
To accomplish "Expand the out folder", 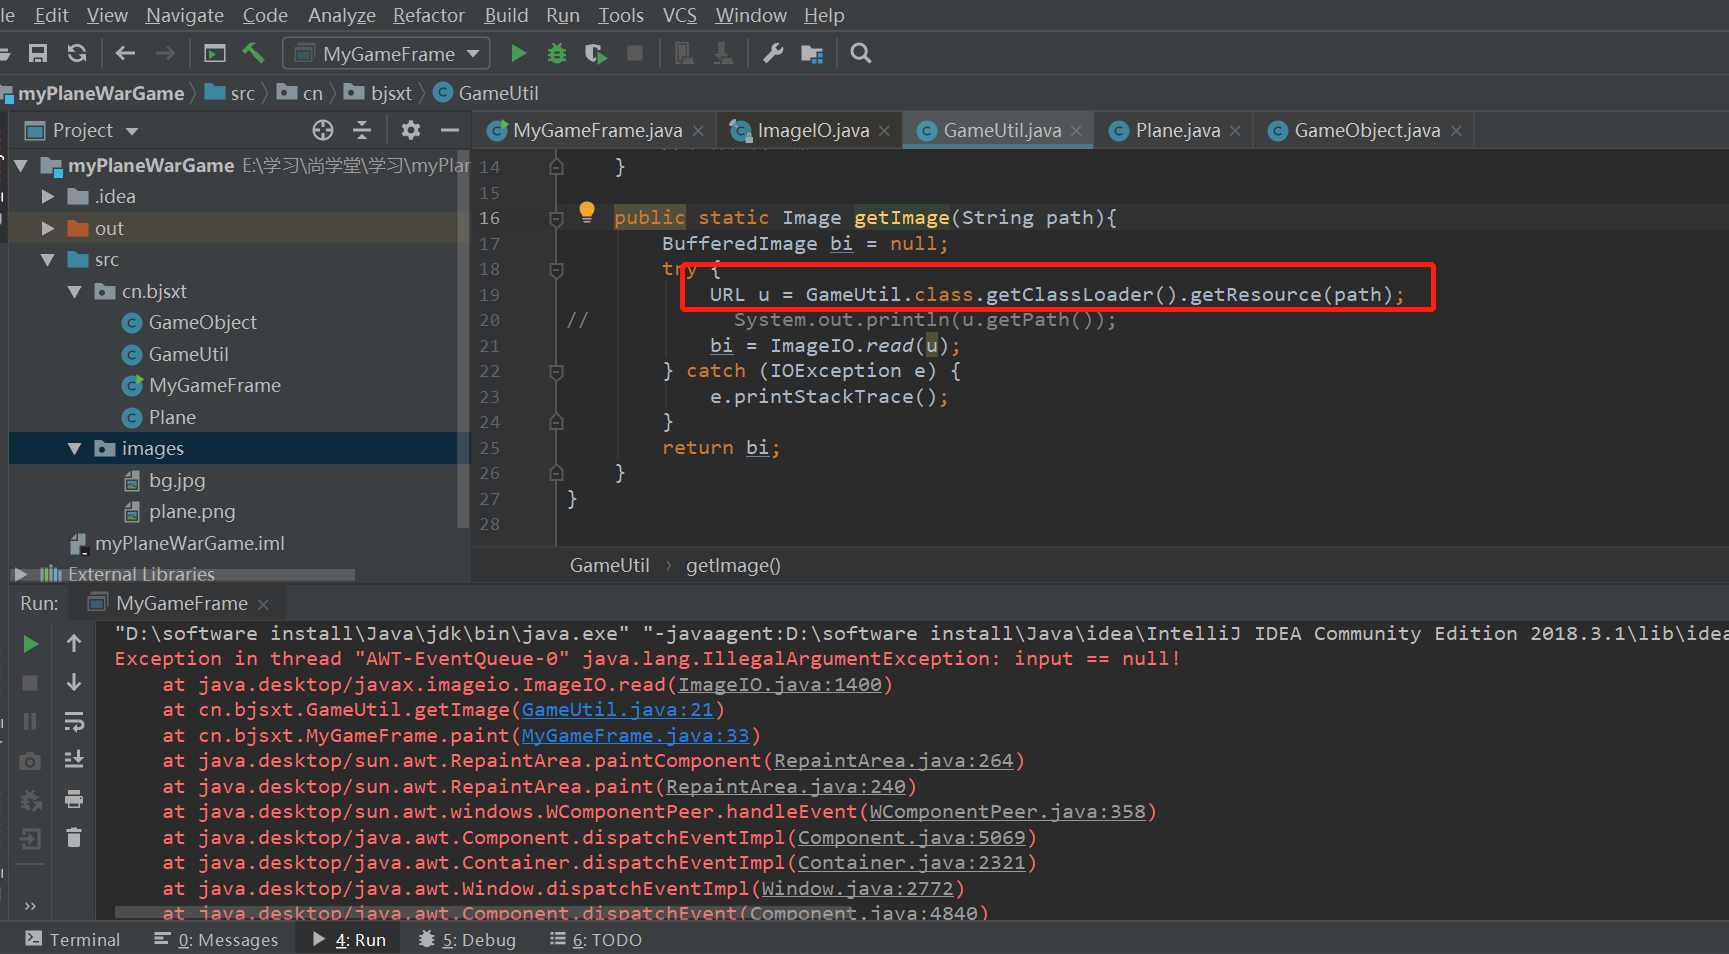I will coord(47,229).
